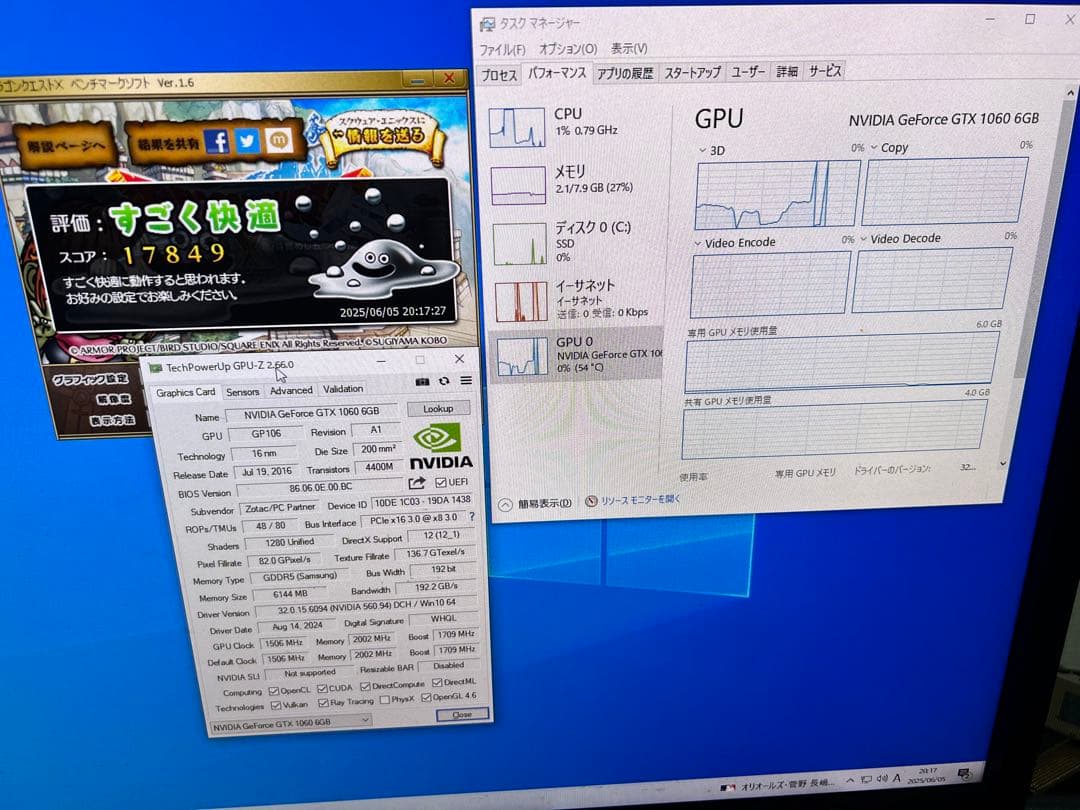Click the BIOS Version field 86.06.0E.00.BC

pos(320,488)
